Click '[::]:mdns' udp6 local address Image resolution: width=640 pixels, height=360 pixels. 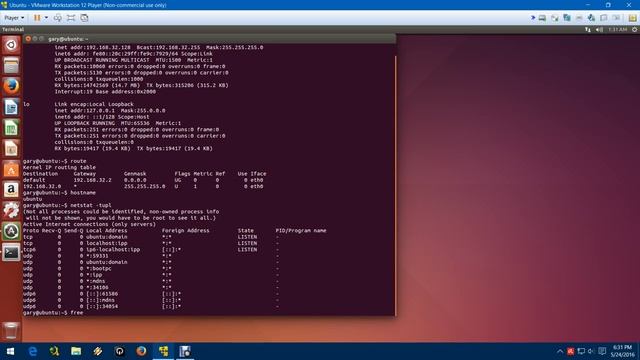click(100, 300)
